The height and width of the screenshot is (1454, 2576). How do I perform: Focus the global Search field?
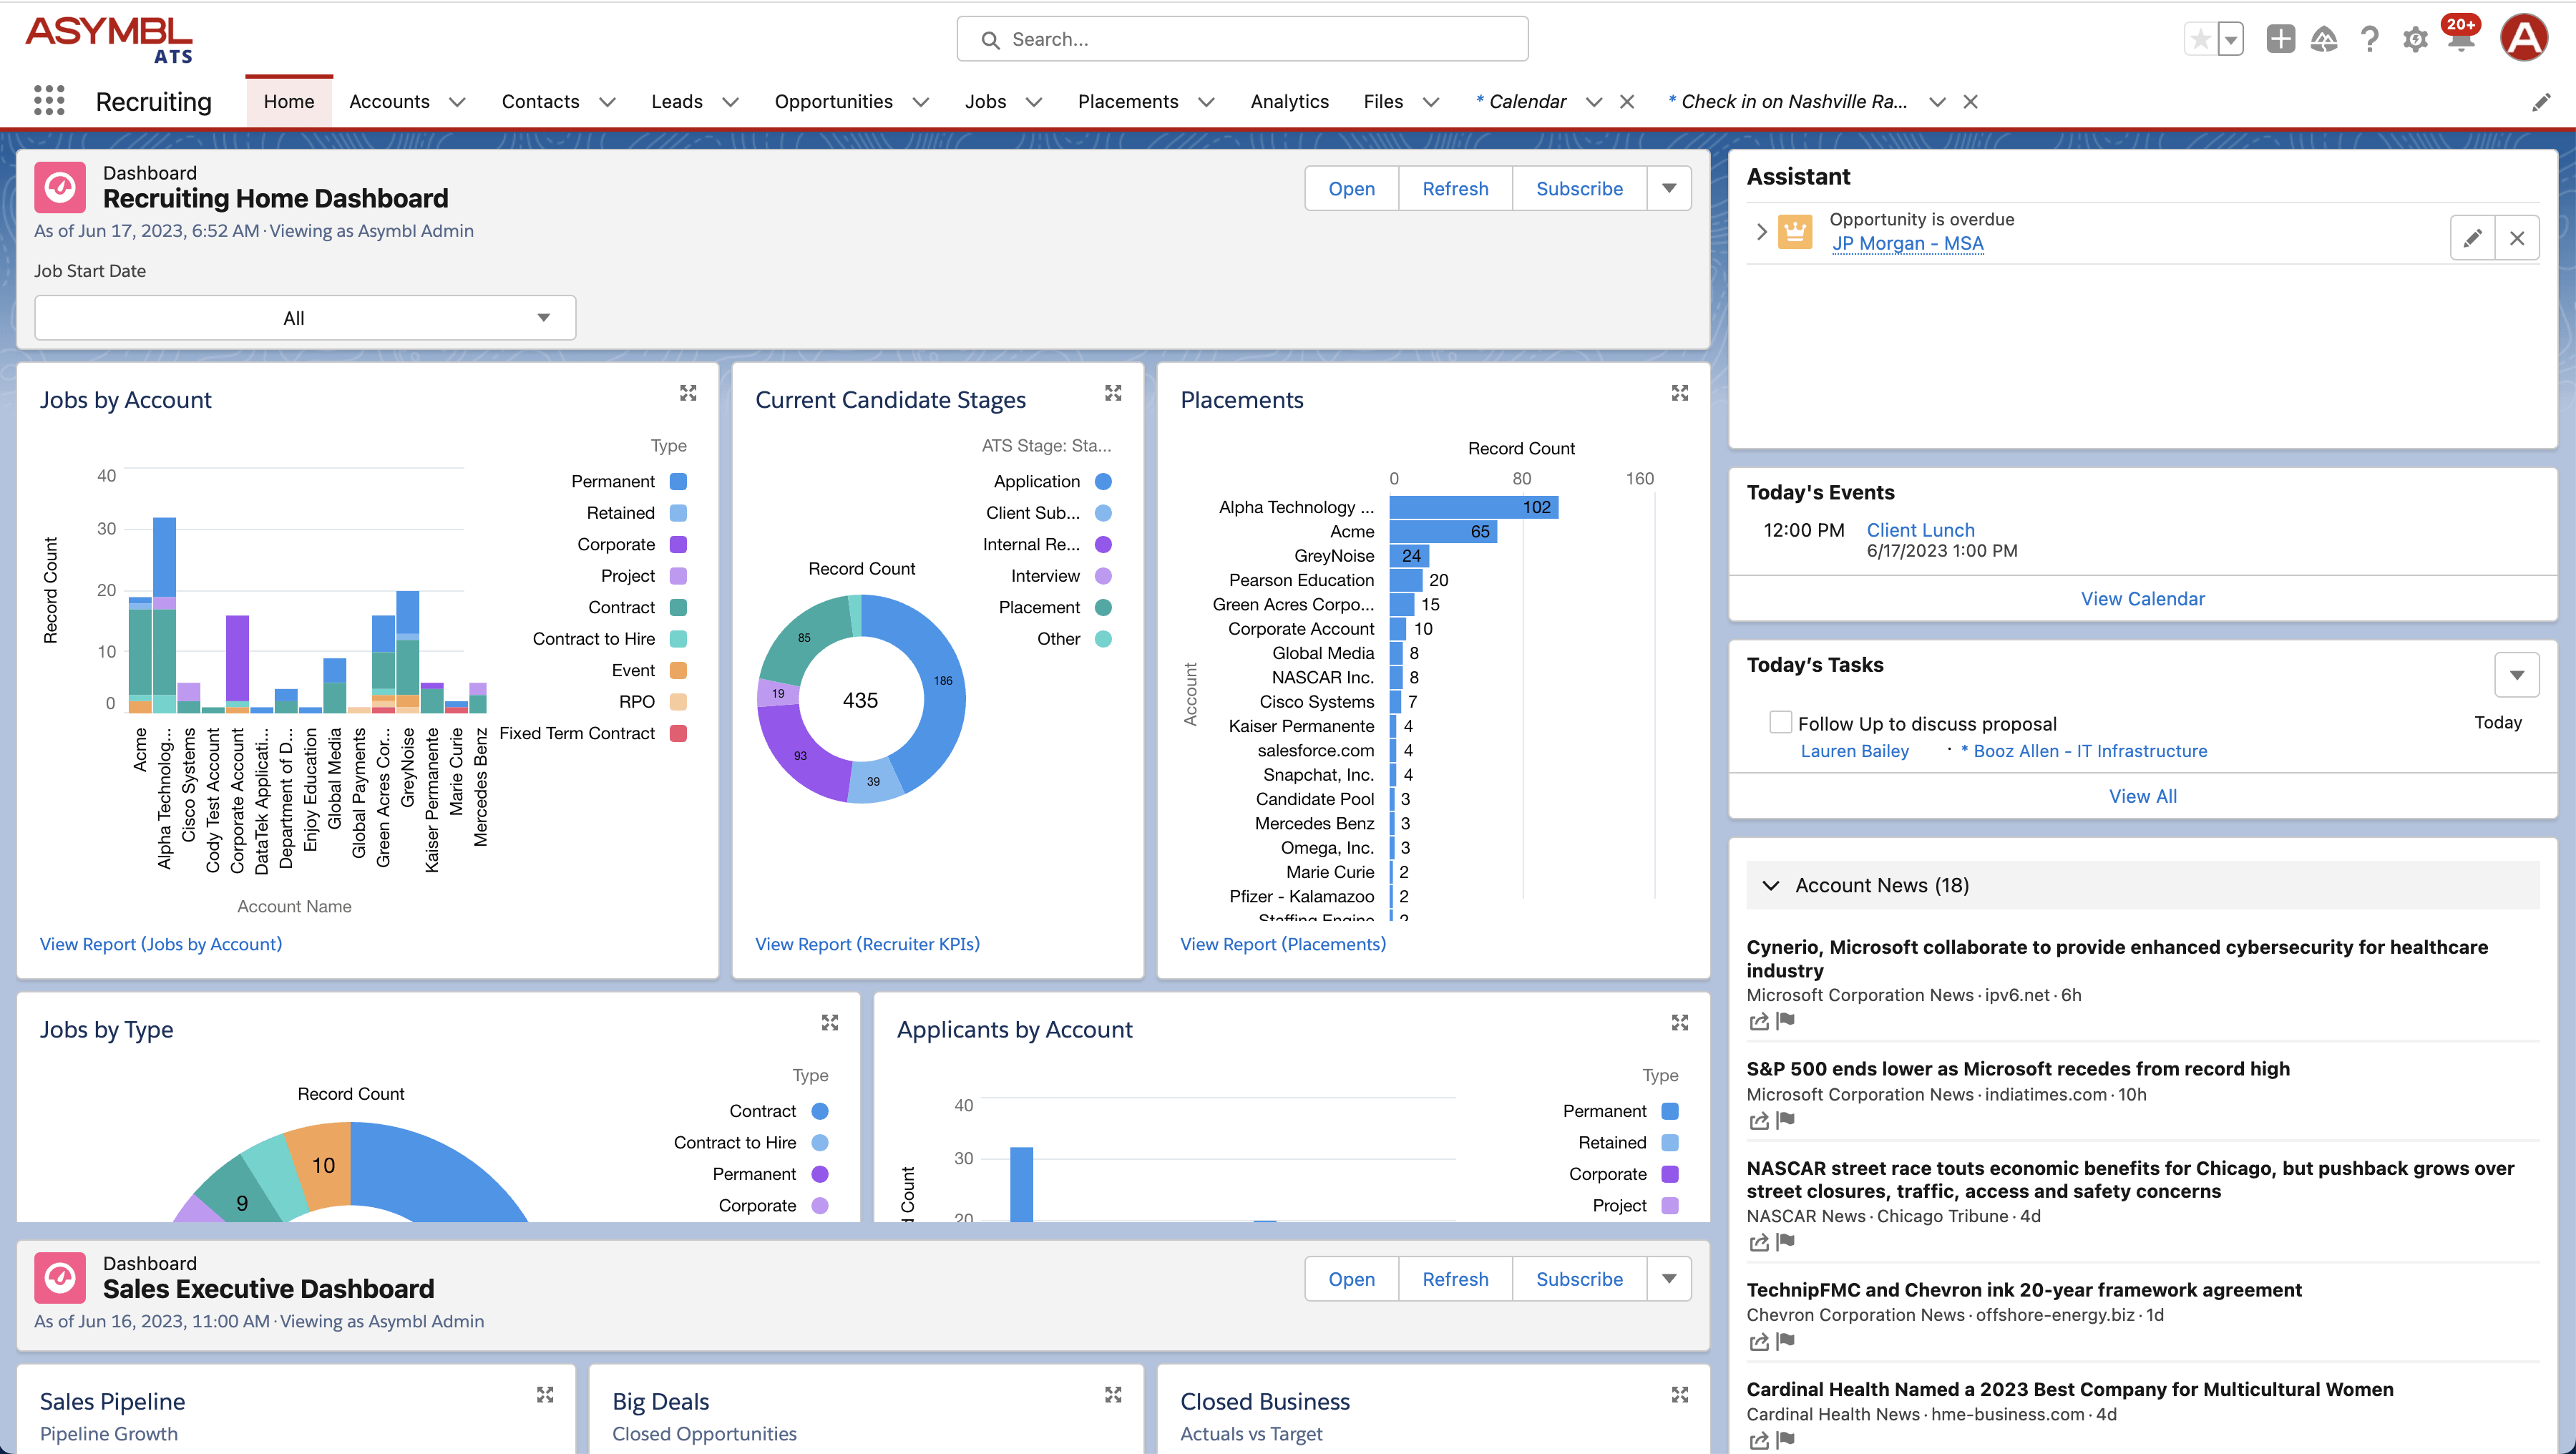[x=1242, y=39]
